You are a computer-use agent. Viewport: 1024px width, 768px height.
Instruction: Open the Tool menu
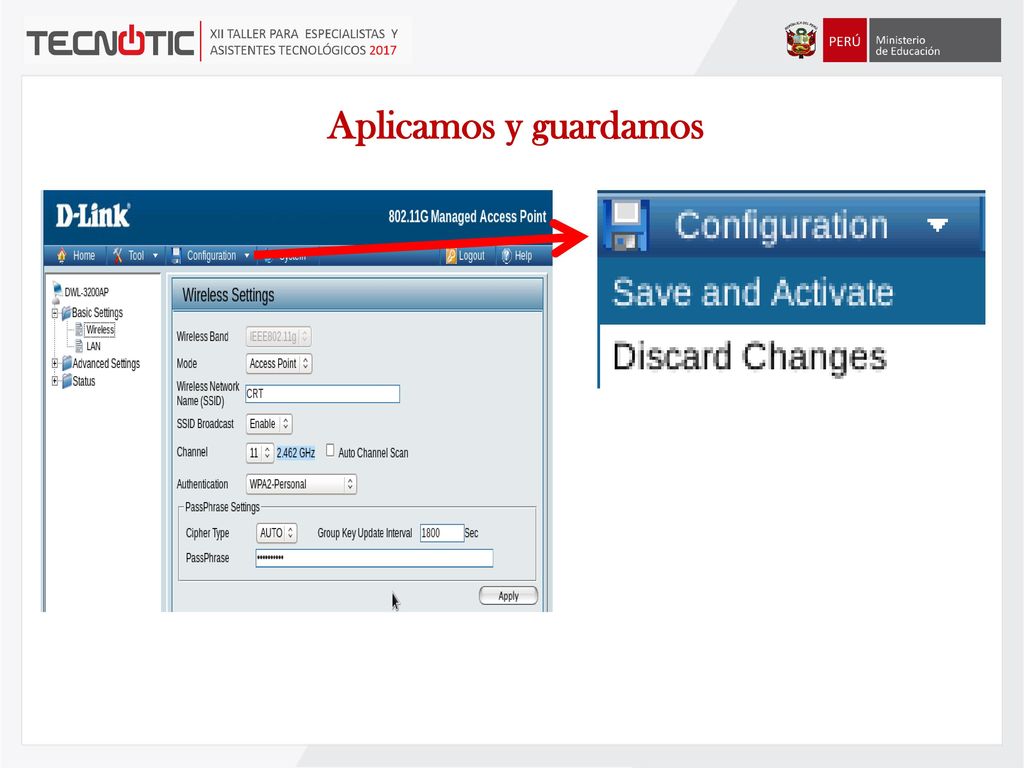[135, 255]
